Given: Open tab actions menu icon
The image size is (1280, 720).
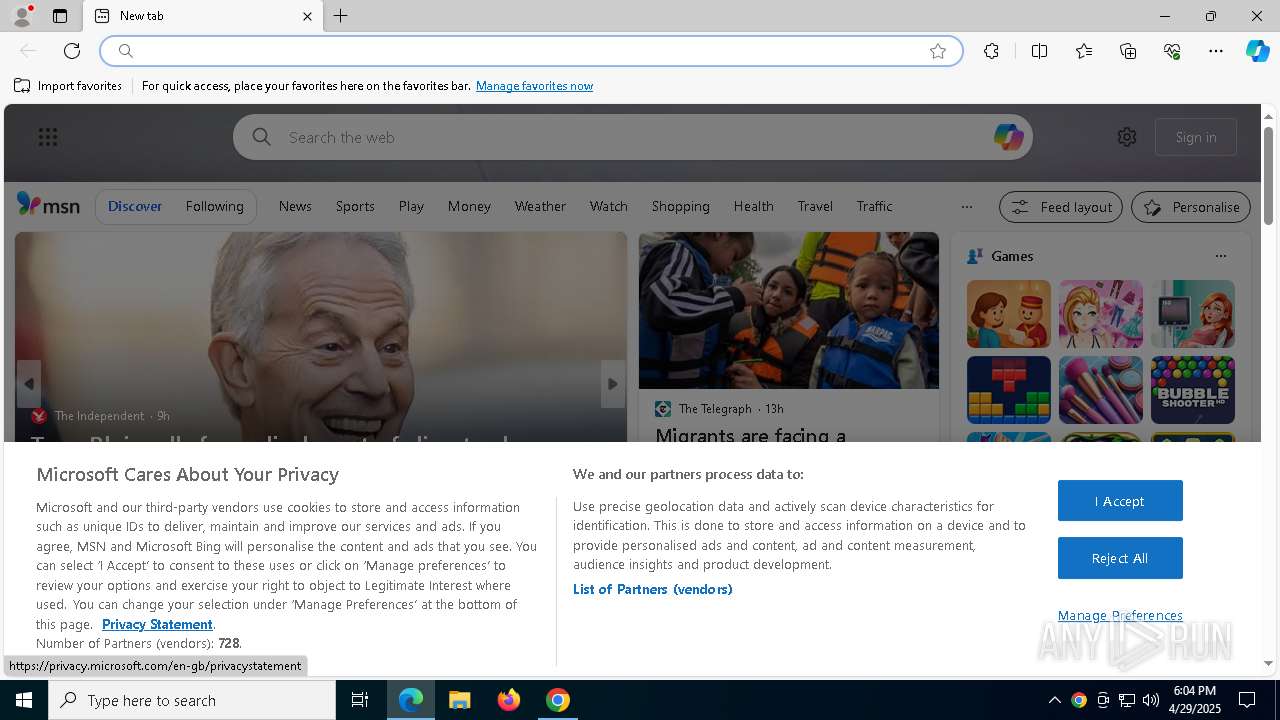Looking at the screenshot, I should coord(60,16).
